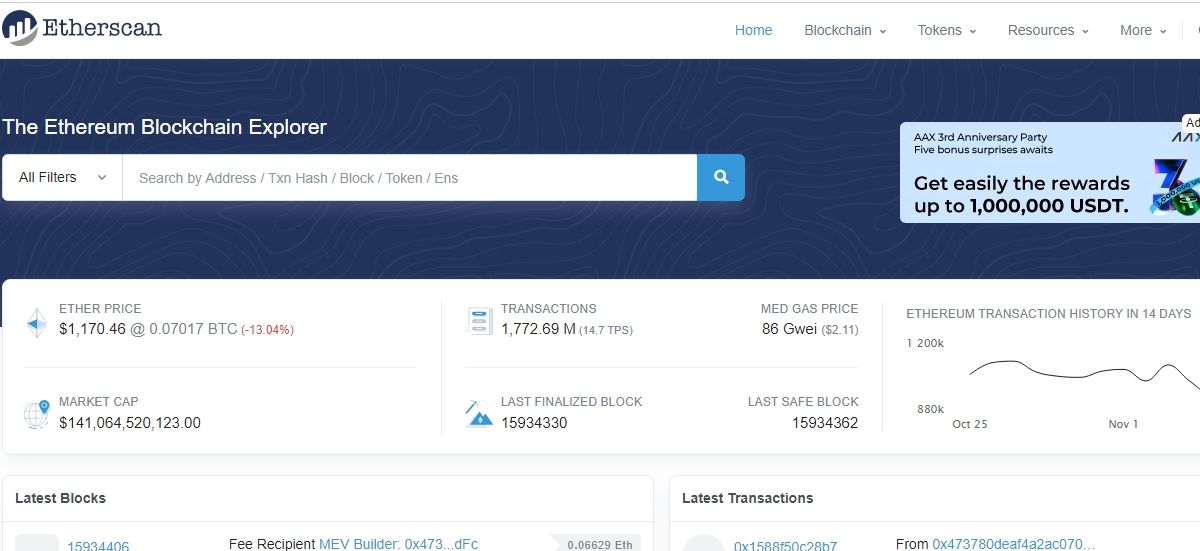Focus the address search input field

tap(410, 177)
